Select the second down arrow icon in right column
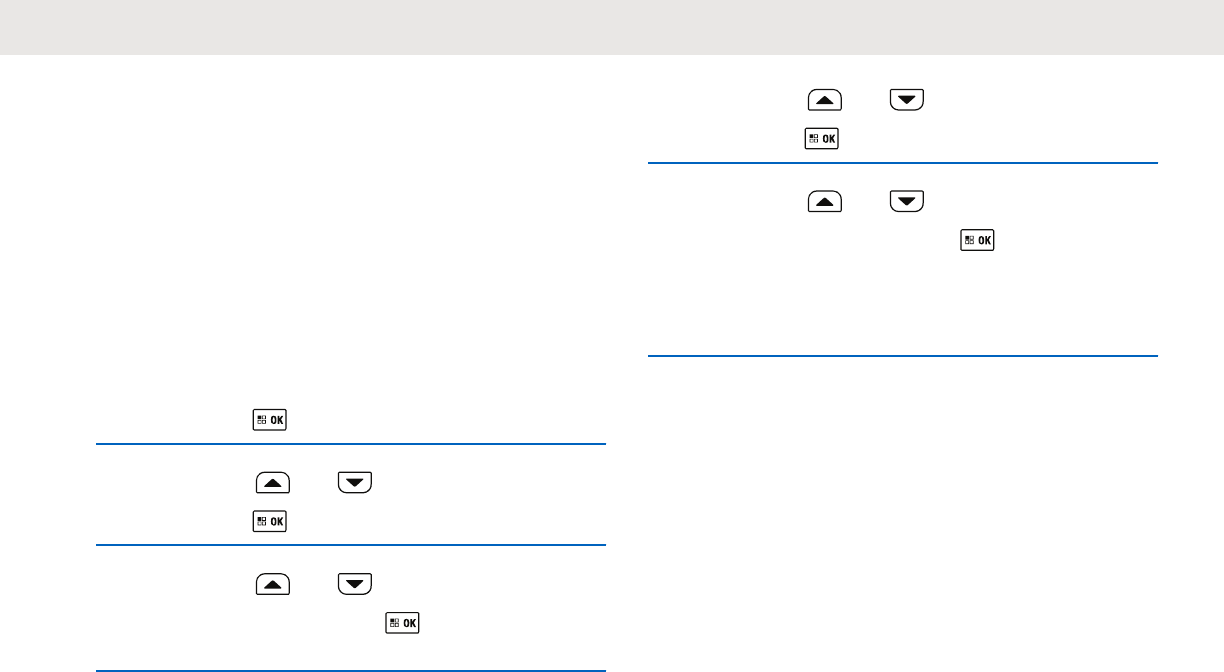This screenshot has height=672, width=1224. click(906, 202)
